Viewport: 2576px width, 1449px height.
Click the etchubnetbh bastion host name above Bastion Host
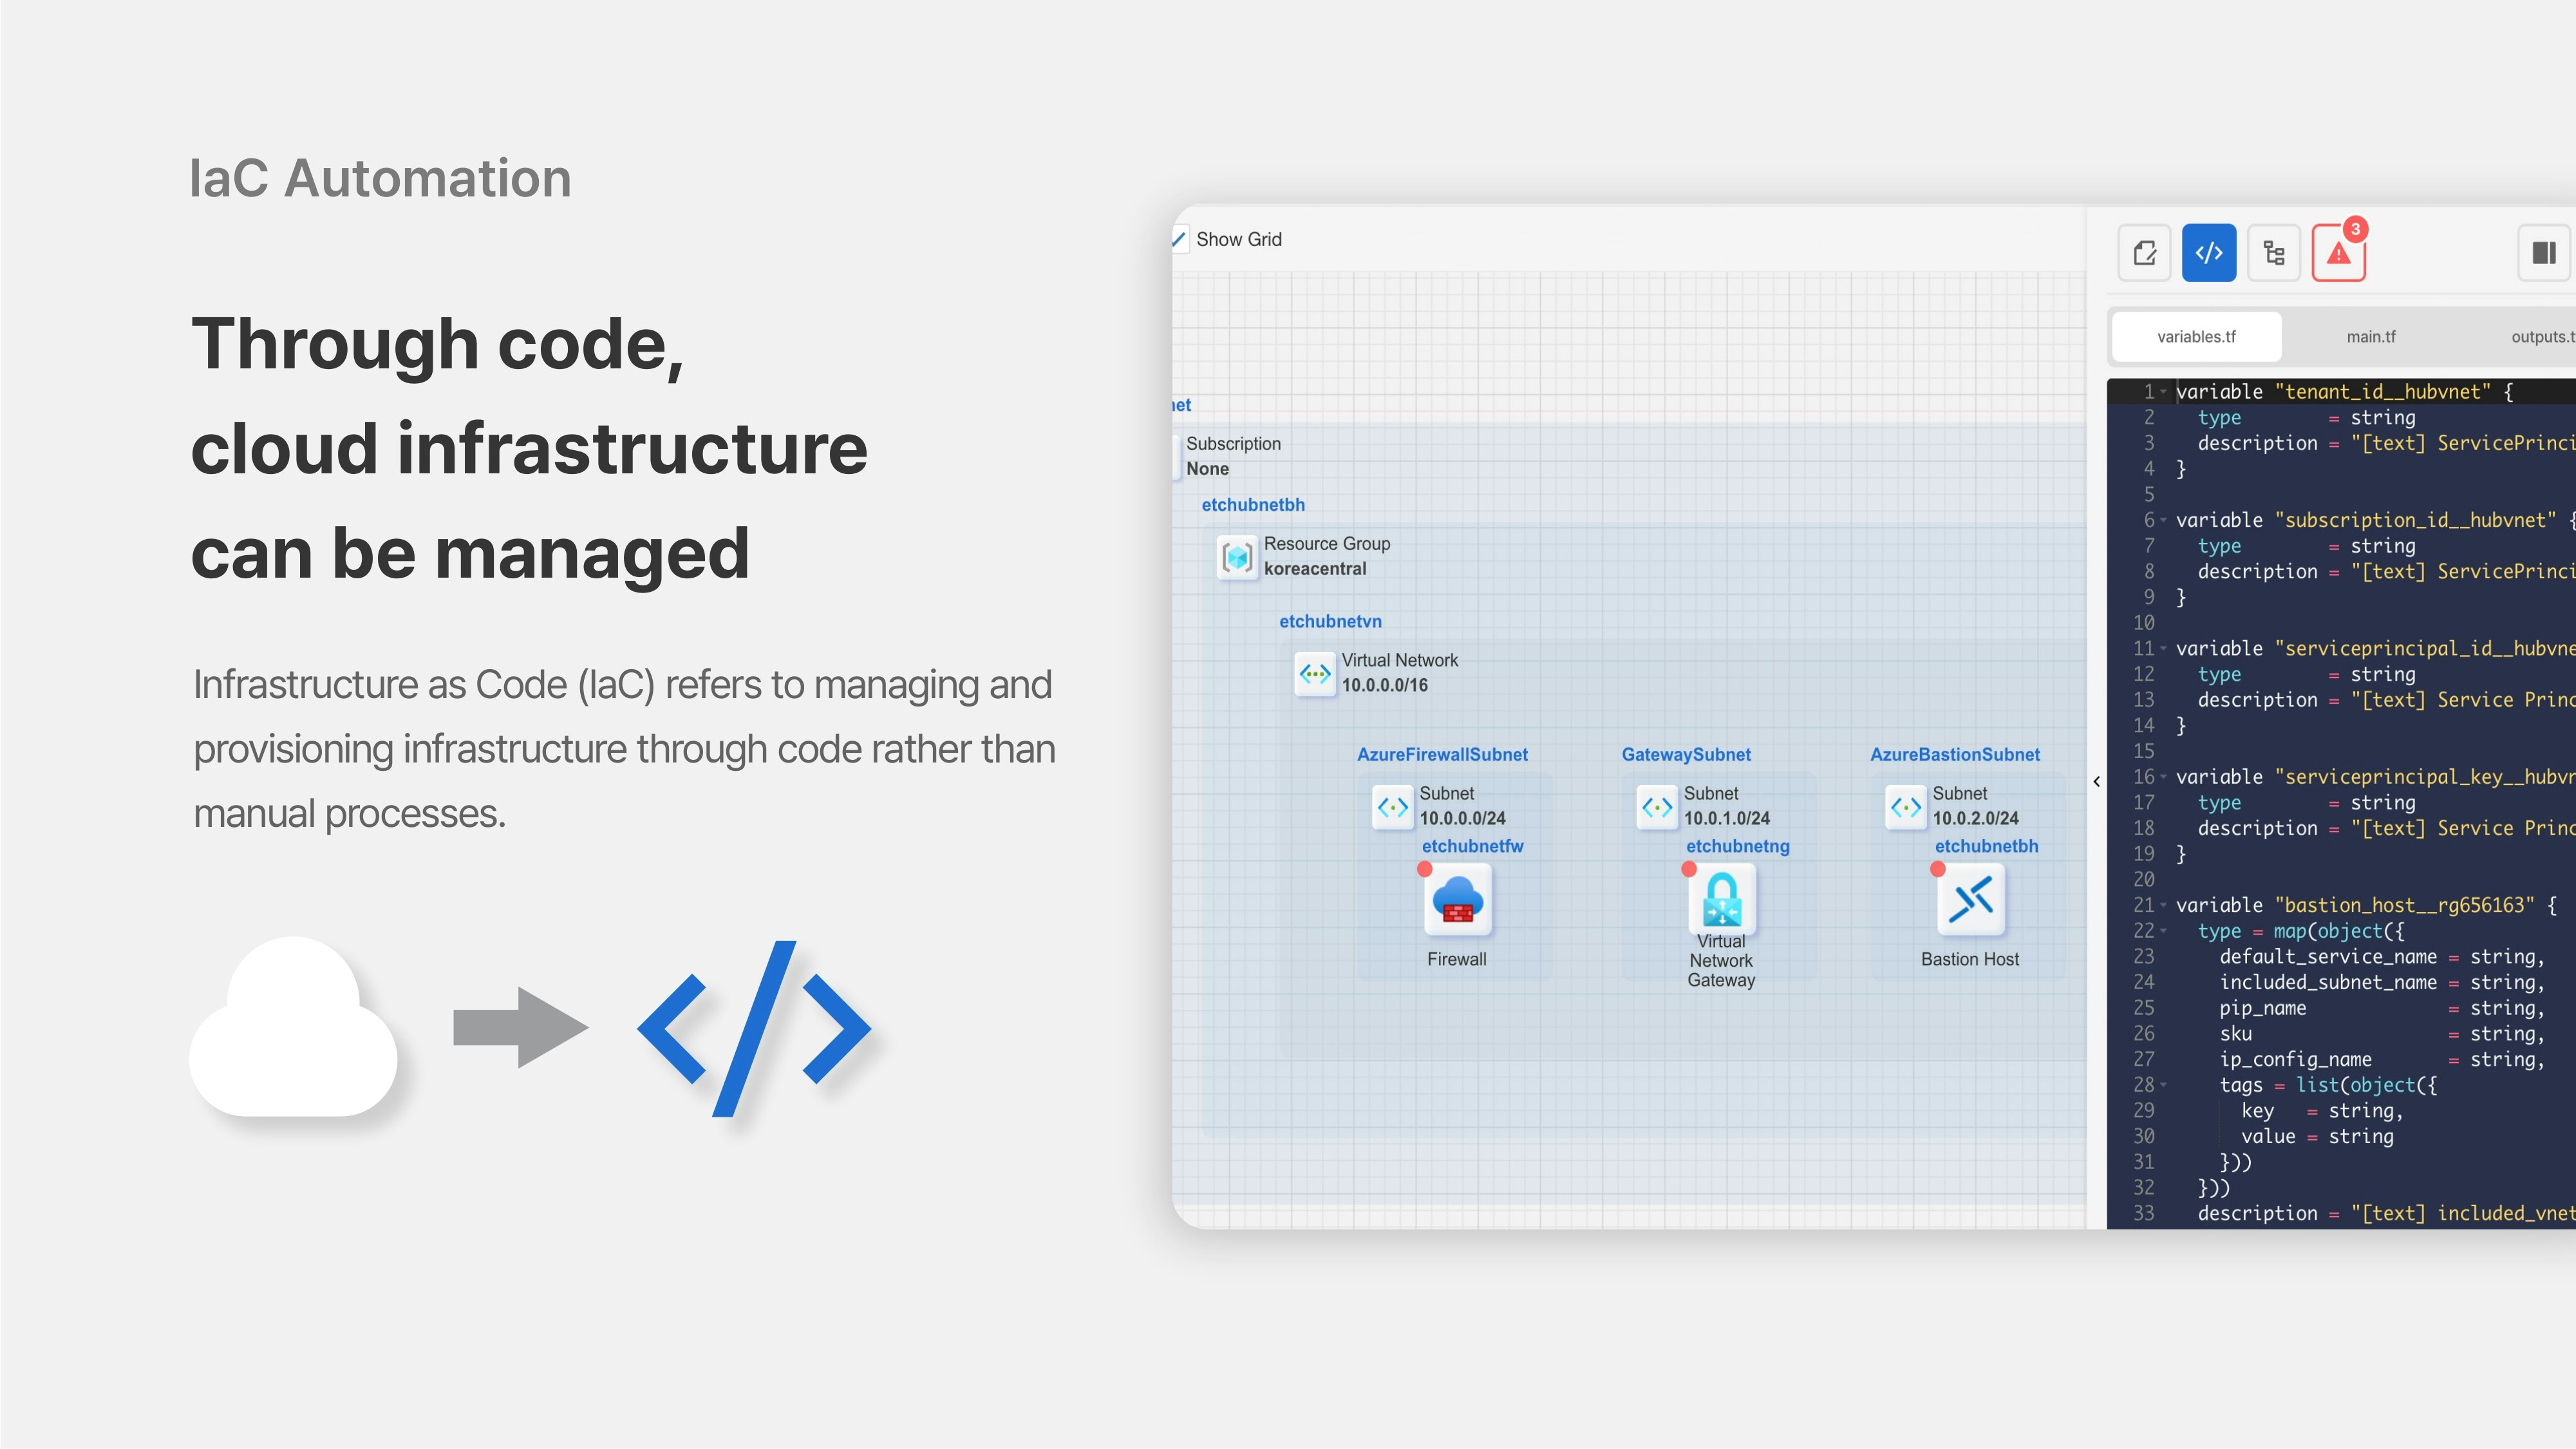click(1986, 846)
